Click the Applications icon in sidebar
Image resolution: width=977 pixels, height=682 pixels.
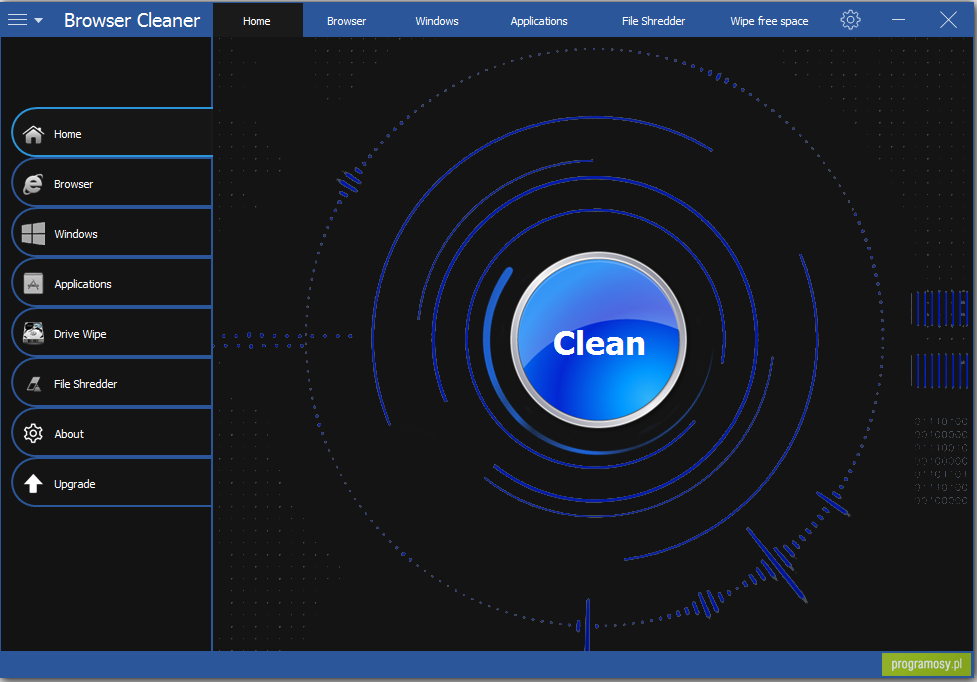[x=34, y=282]
